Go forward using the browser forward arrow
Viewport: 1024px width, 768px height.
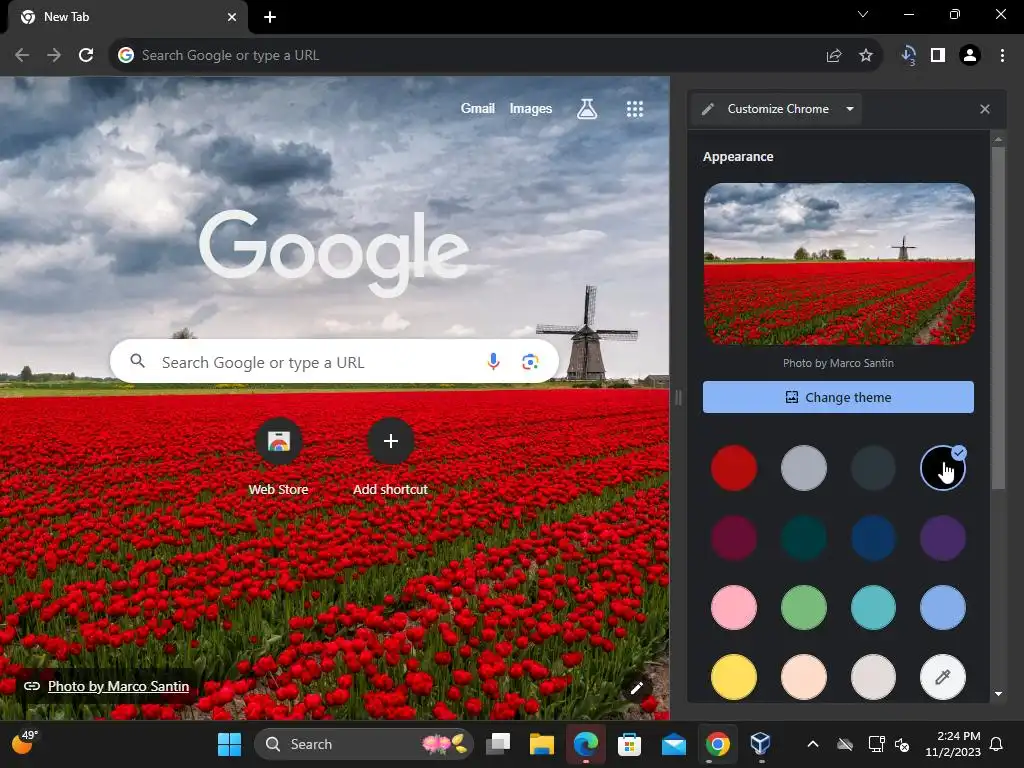(54, 56)
